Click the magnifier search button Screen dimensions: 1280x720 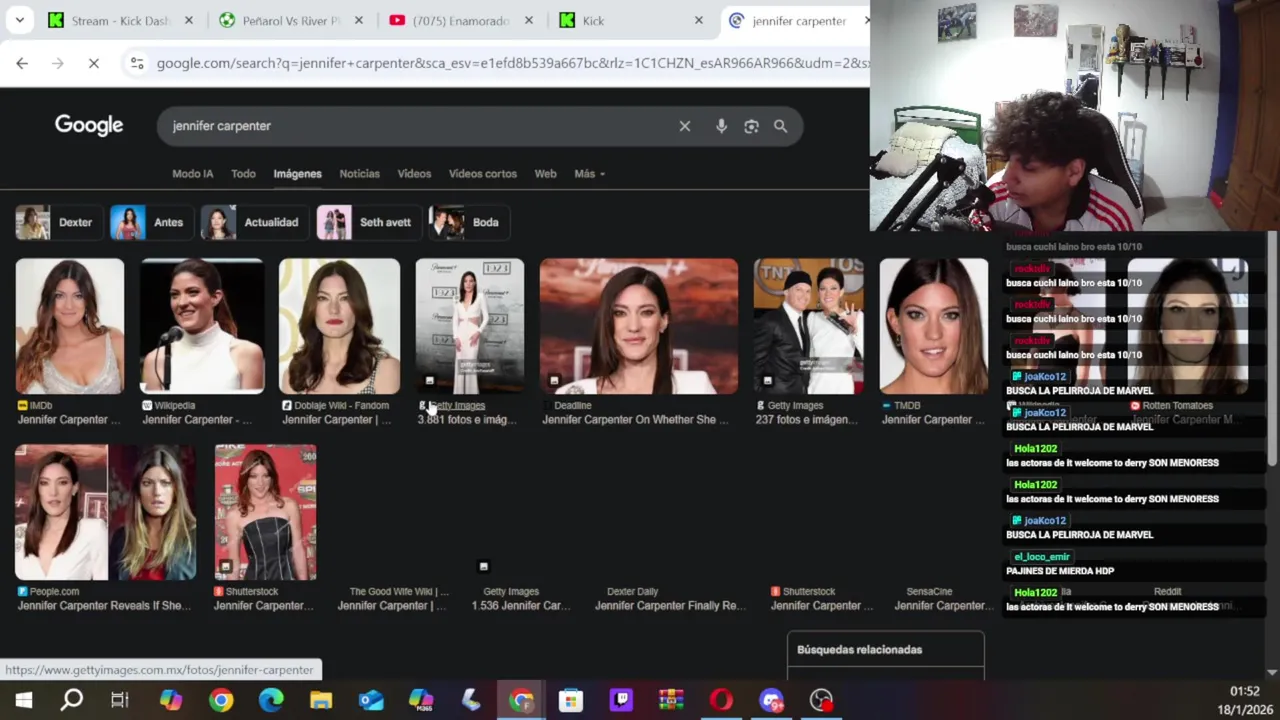pos(780,126)
